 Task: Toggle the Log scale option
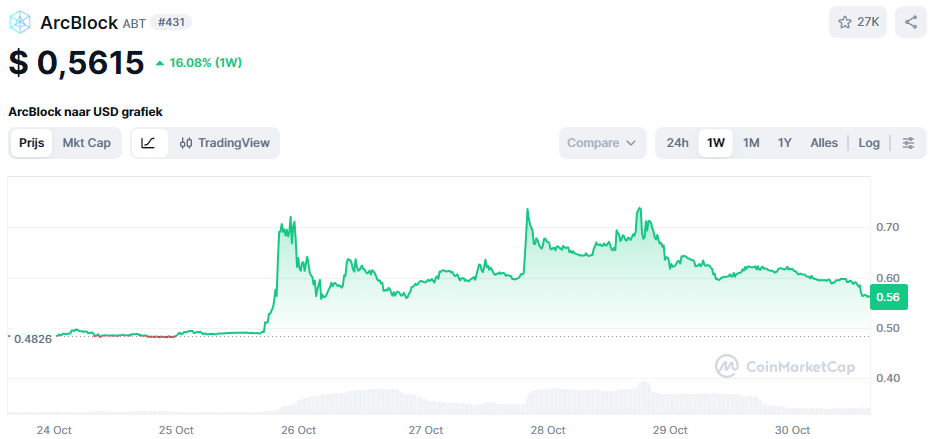(x=869, y=143)
